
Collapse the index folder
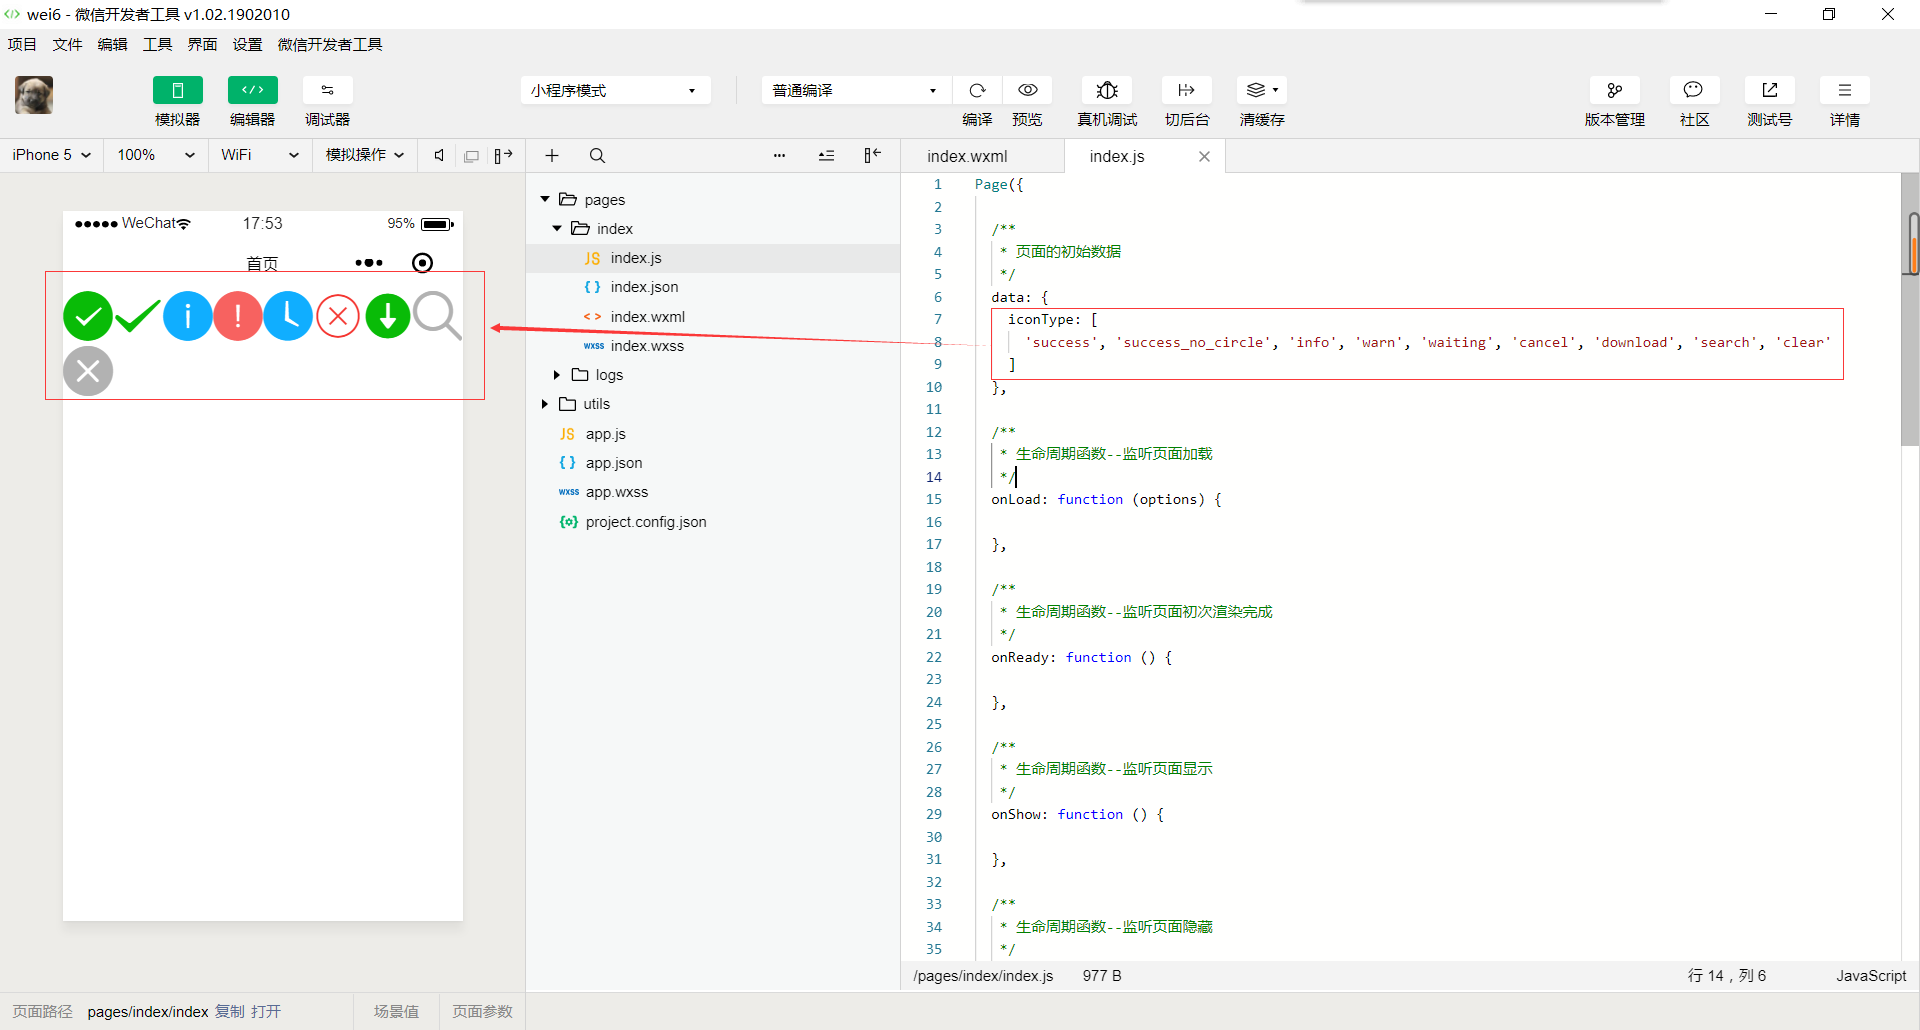[x=557, y=228]
